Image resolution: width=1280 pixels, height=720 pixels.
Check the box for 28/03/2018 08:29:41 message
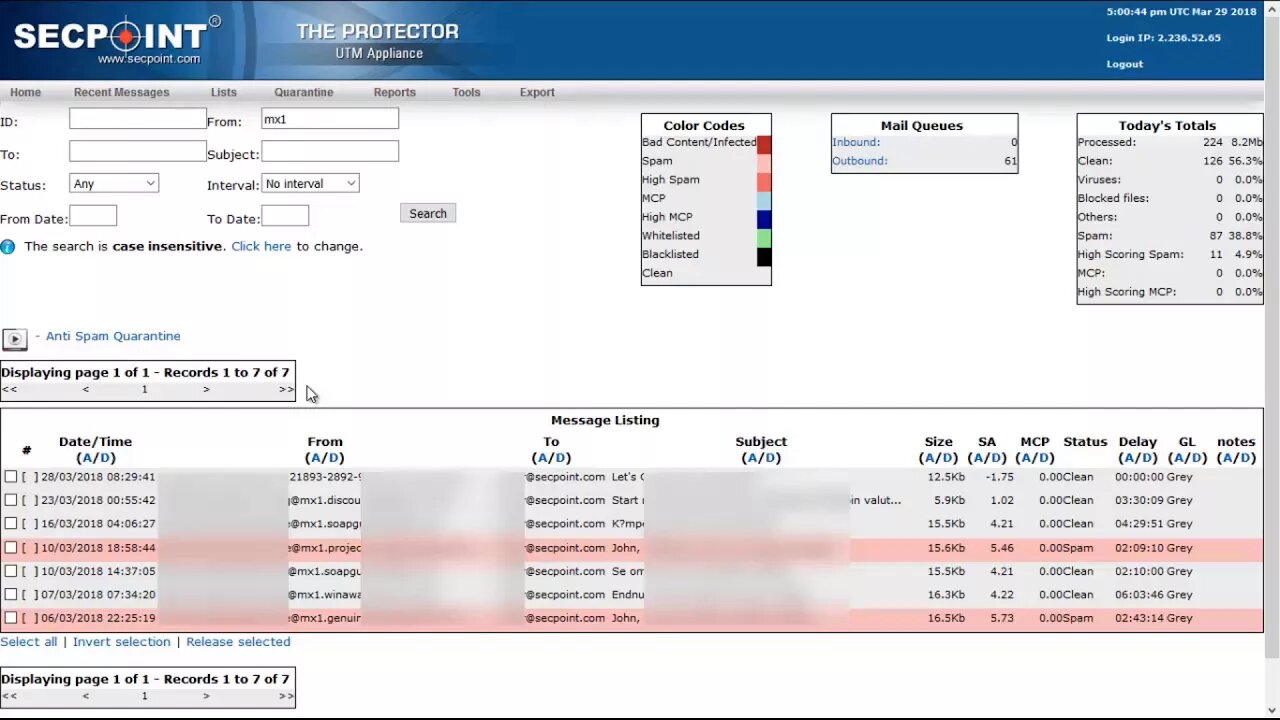[11, 477]
